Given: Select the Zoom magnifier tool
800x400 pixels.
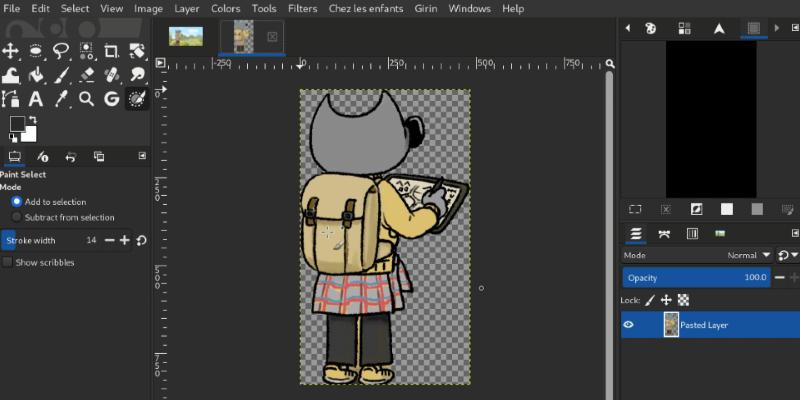Looking at the screenshot, I should [x=86, y=99].
